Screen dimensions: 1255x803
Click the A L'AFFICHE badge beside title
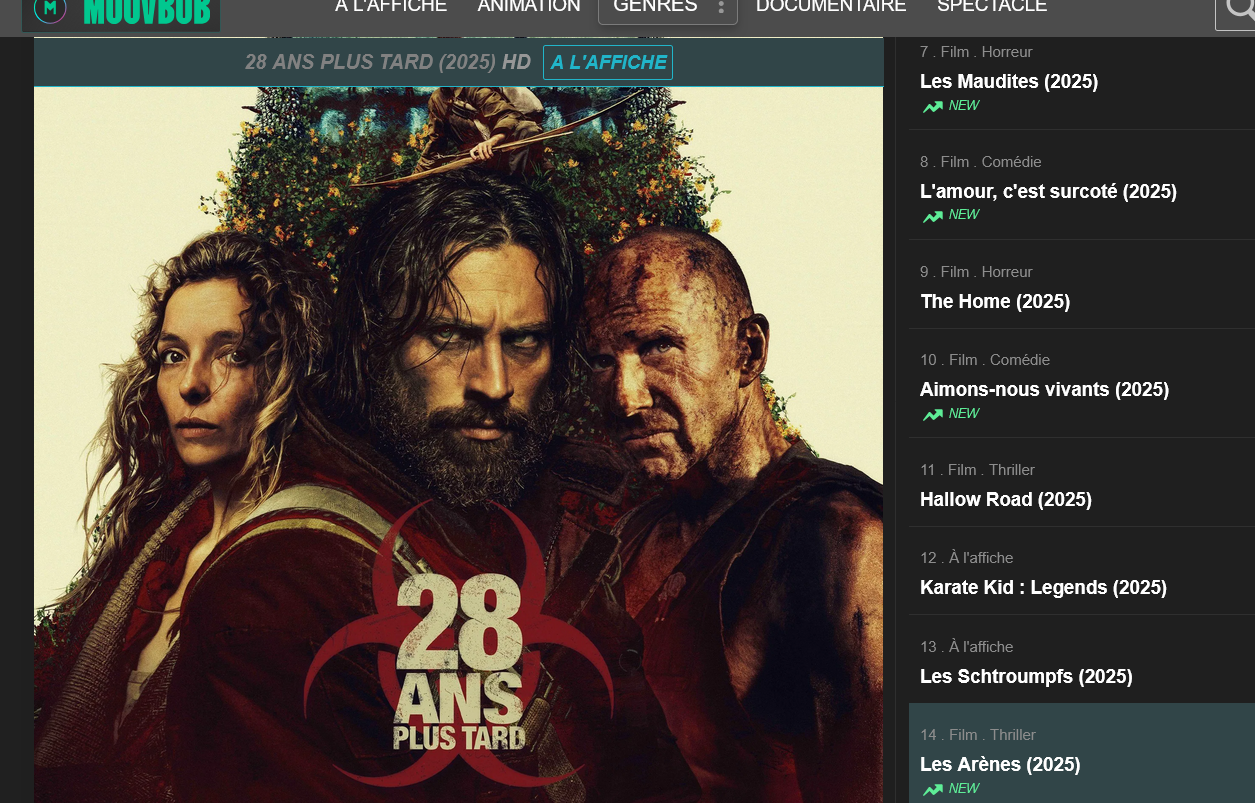coord(608,62)
